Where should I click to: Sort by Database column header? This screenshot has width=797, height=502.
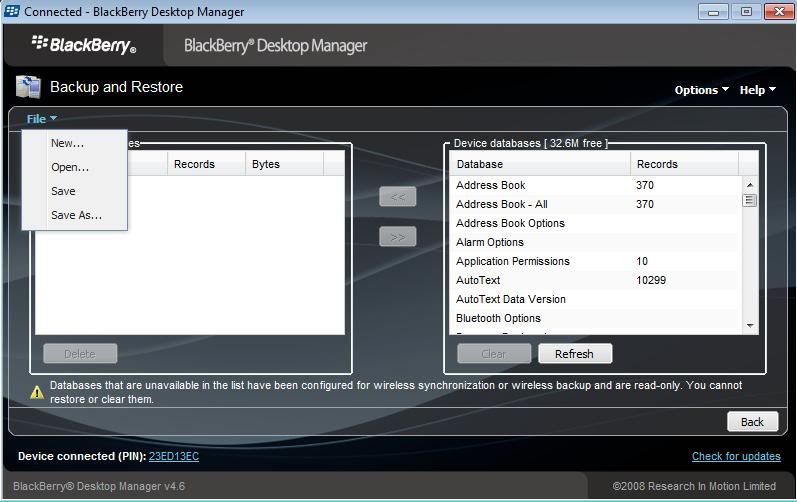pyautogui.click(x=540, y=164)
